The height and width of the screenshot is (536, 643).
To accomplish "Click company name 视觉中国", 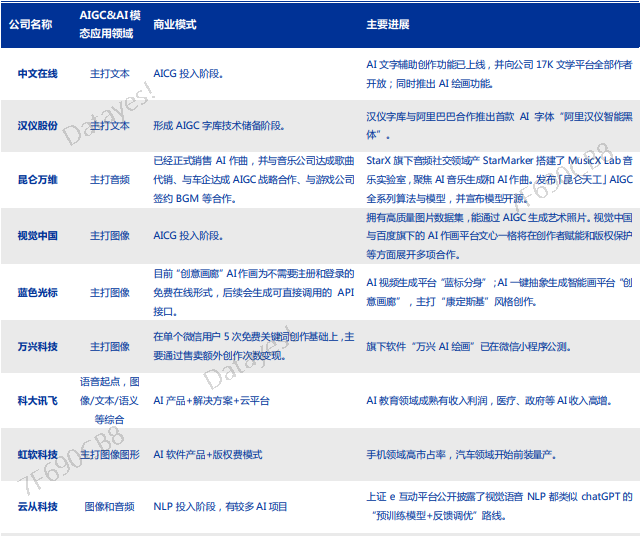I will 37,236.
